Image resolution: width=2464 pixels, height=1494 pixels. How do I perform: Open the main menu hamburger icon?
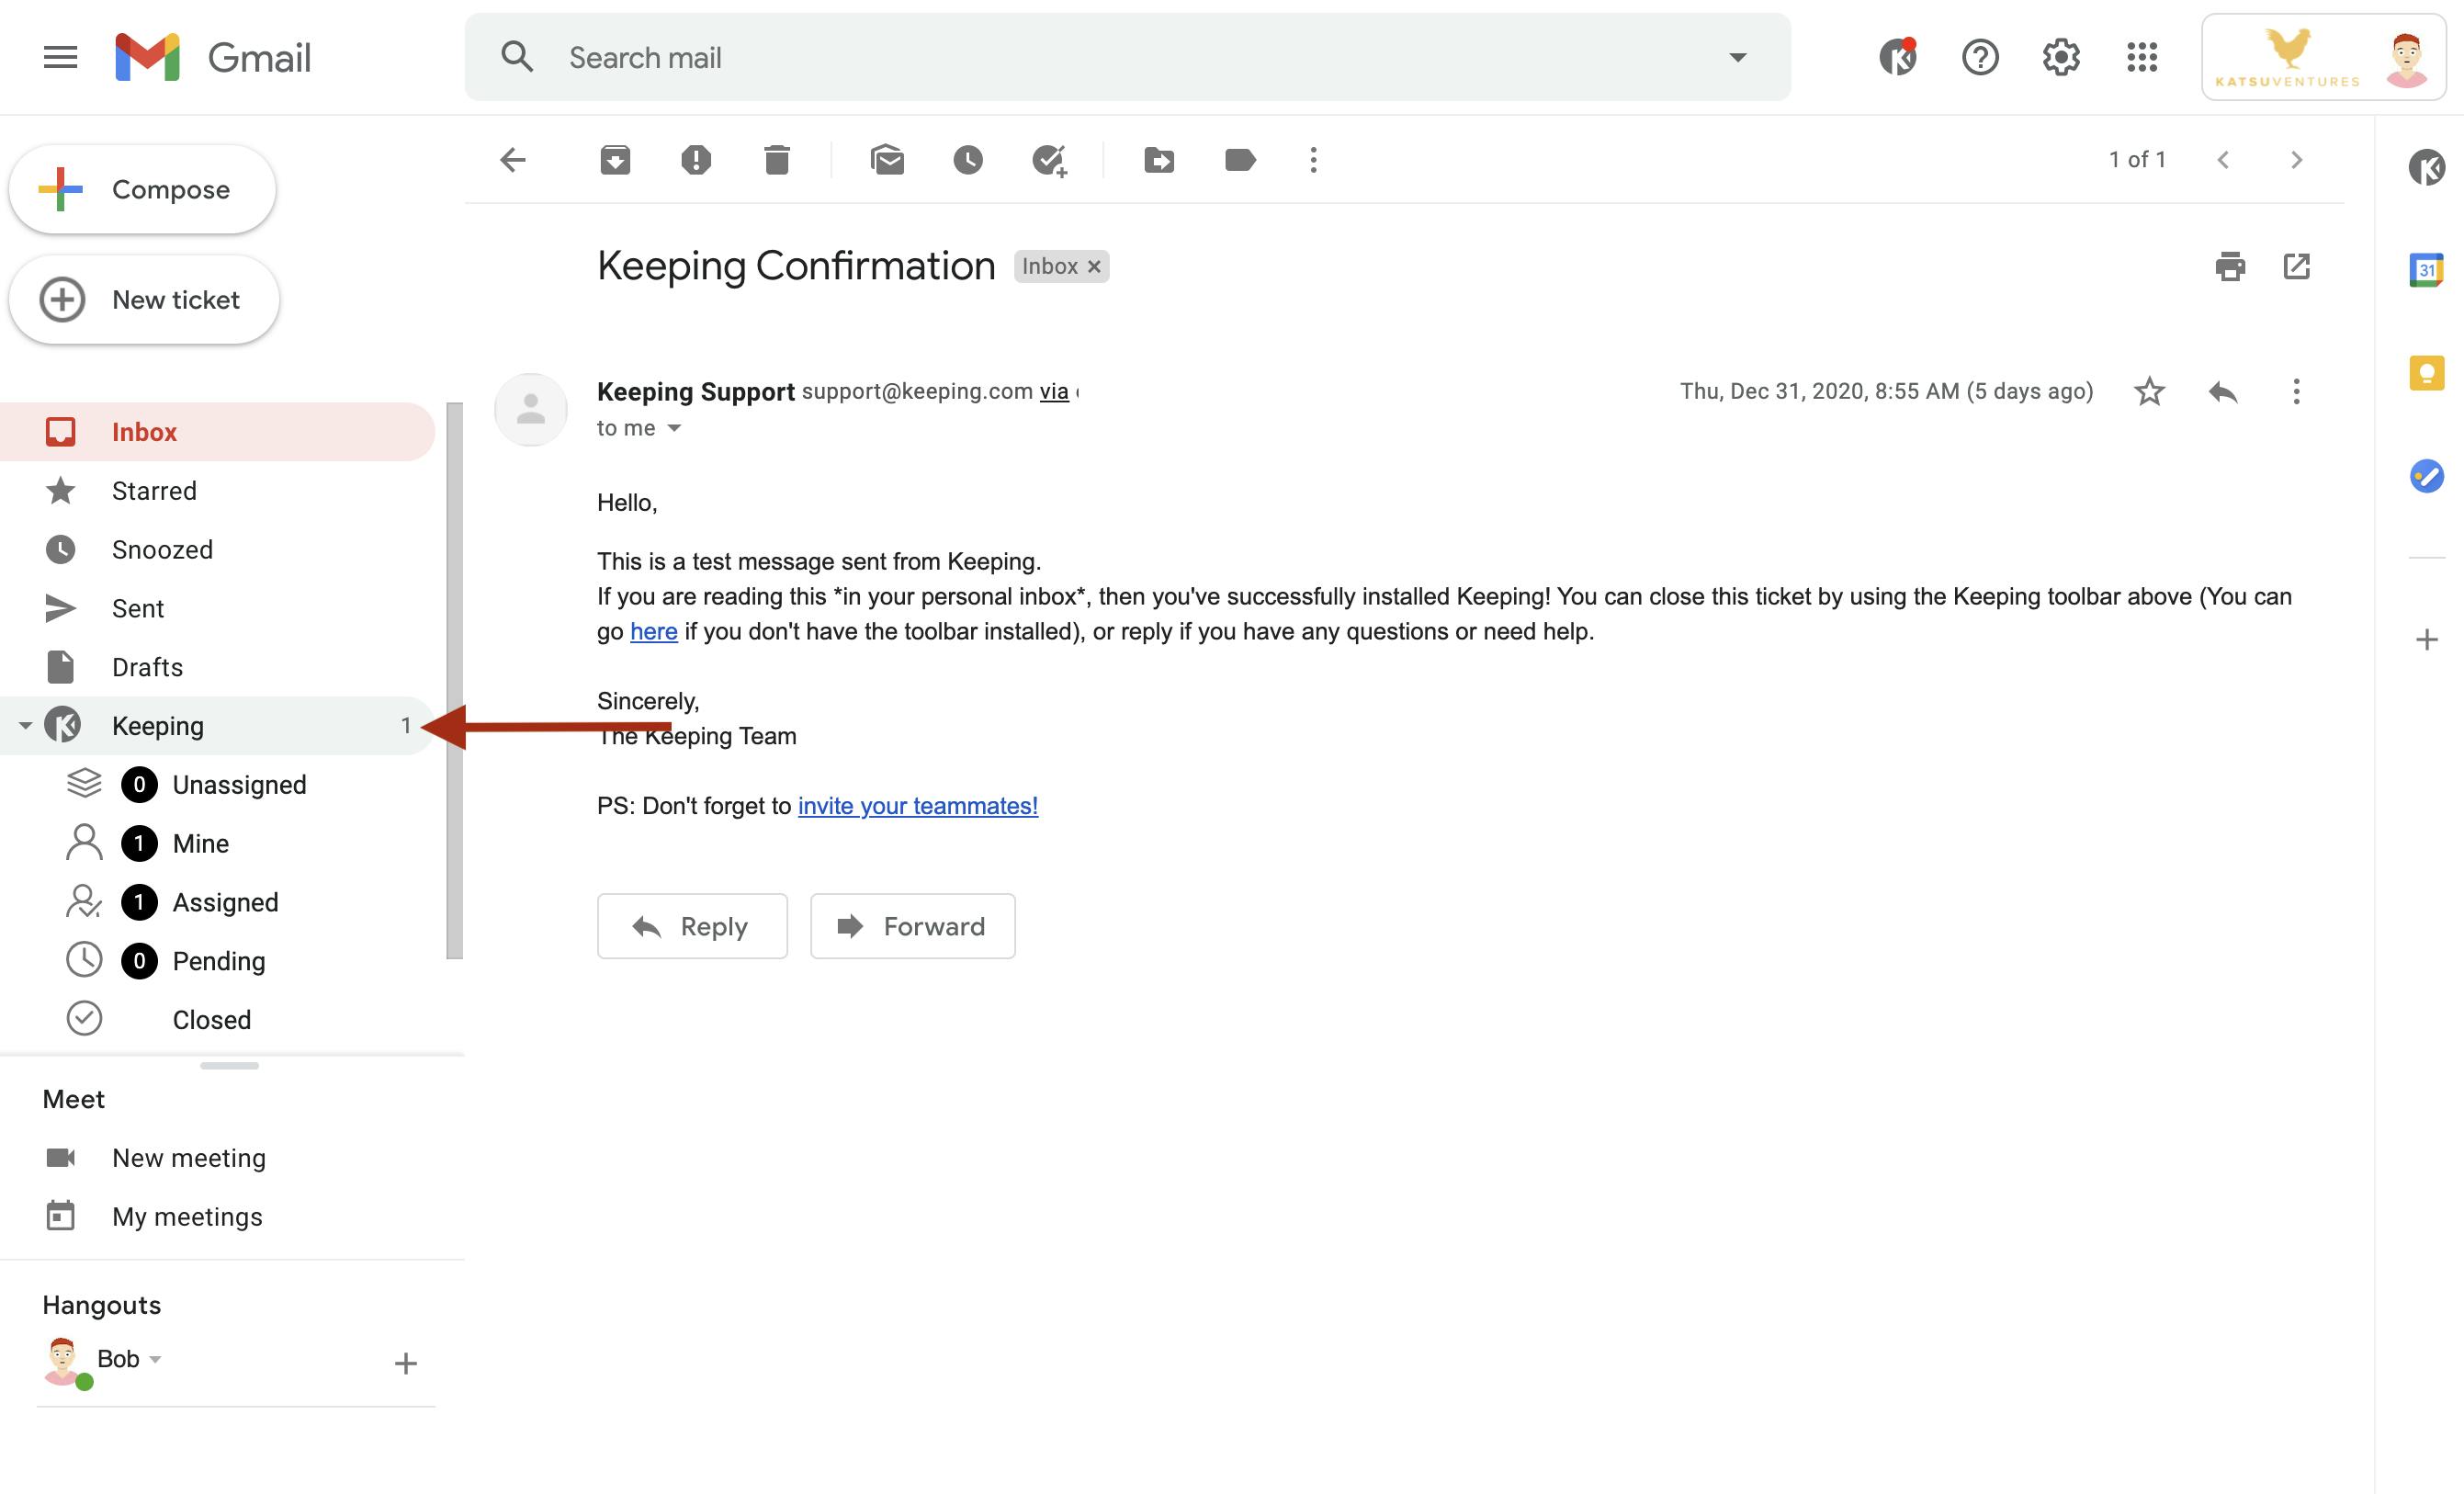coord(60,57)
